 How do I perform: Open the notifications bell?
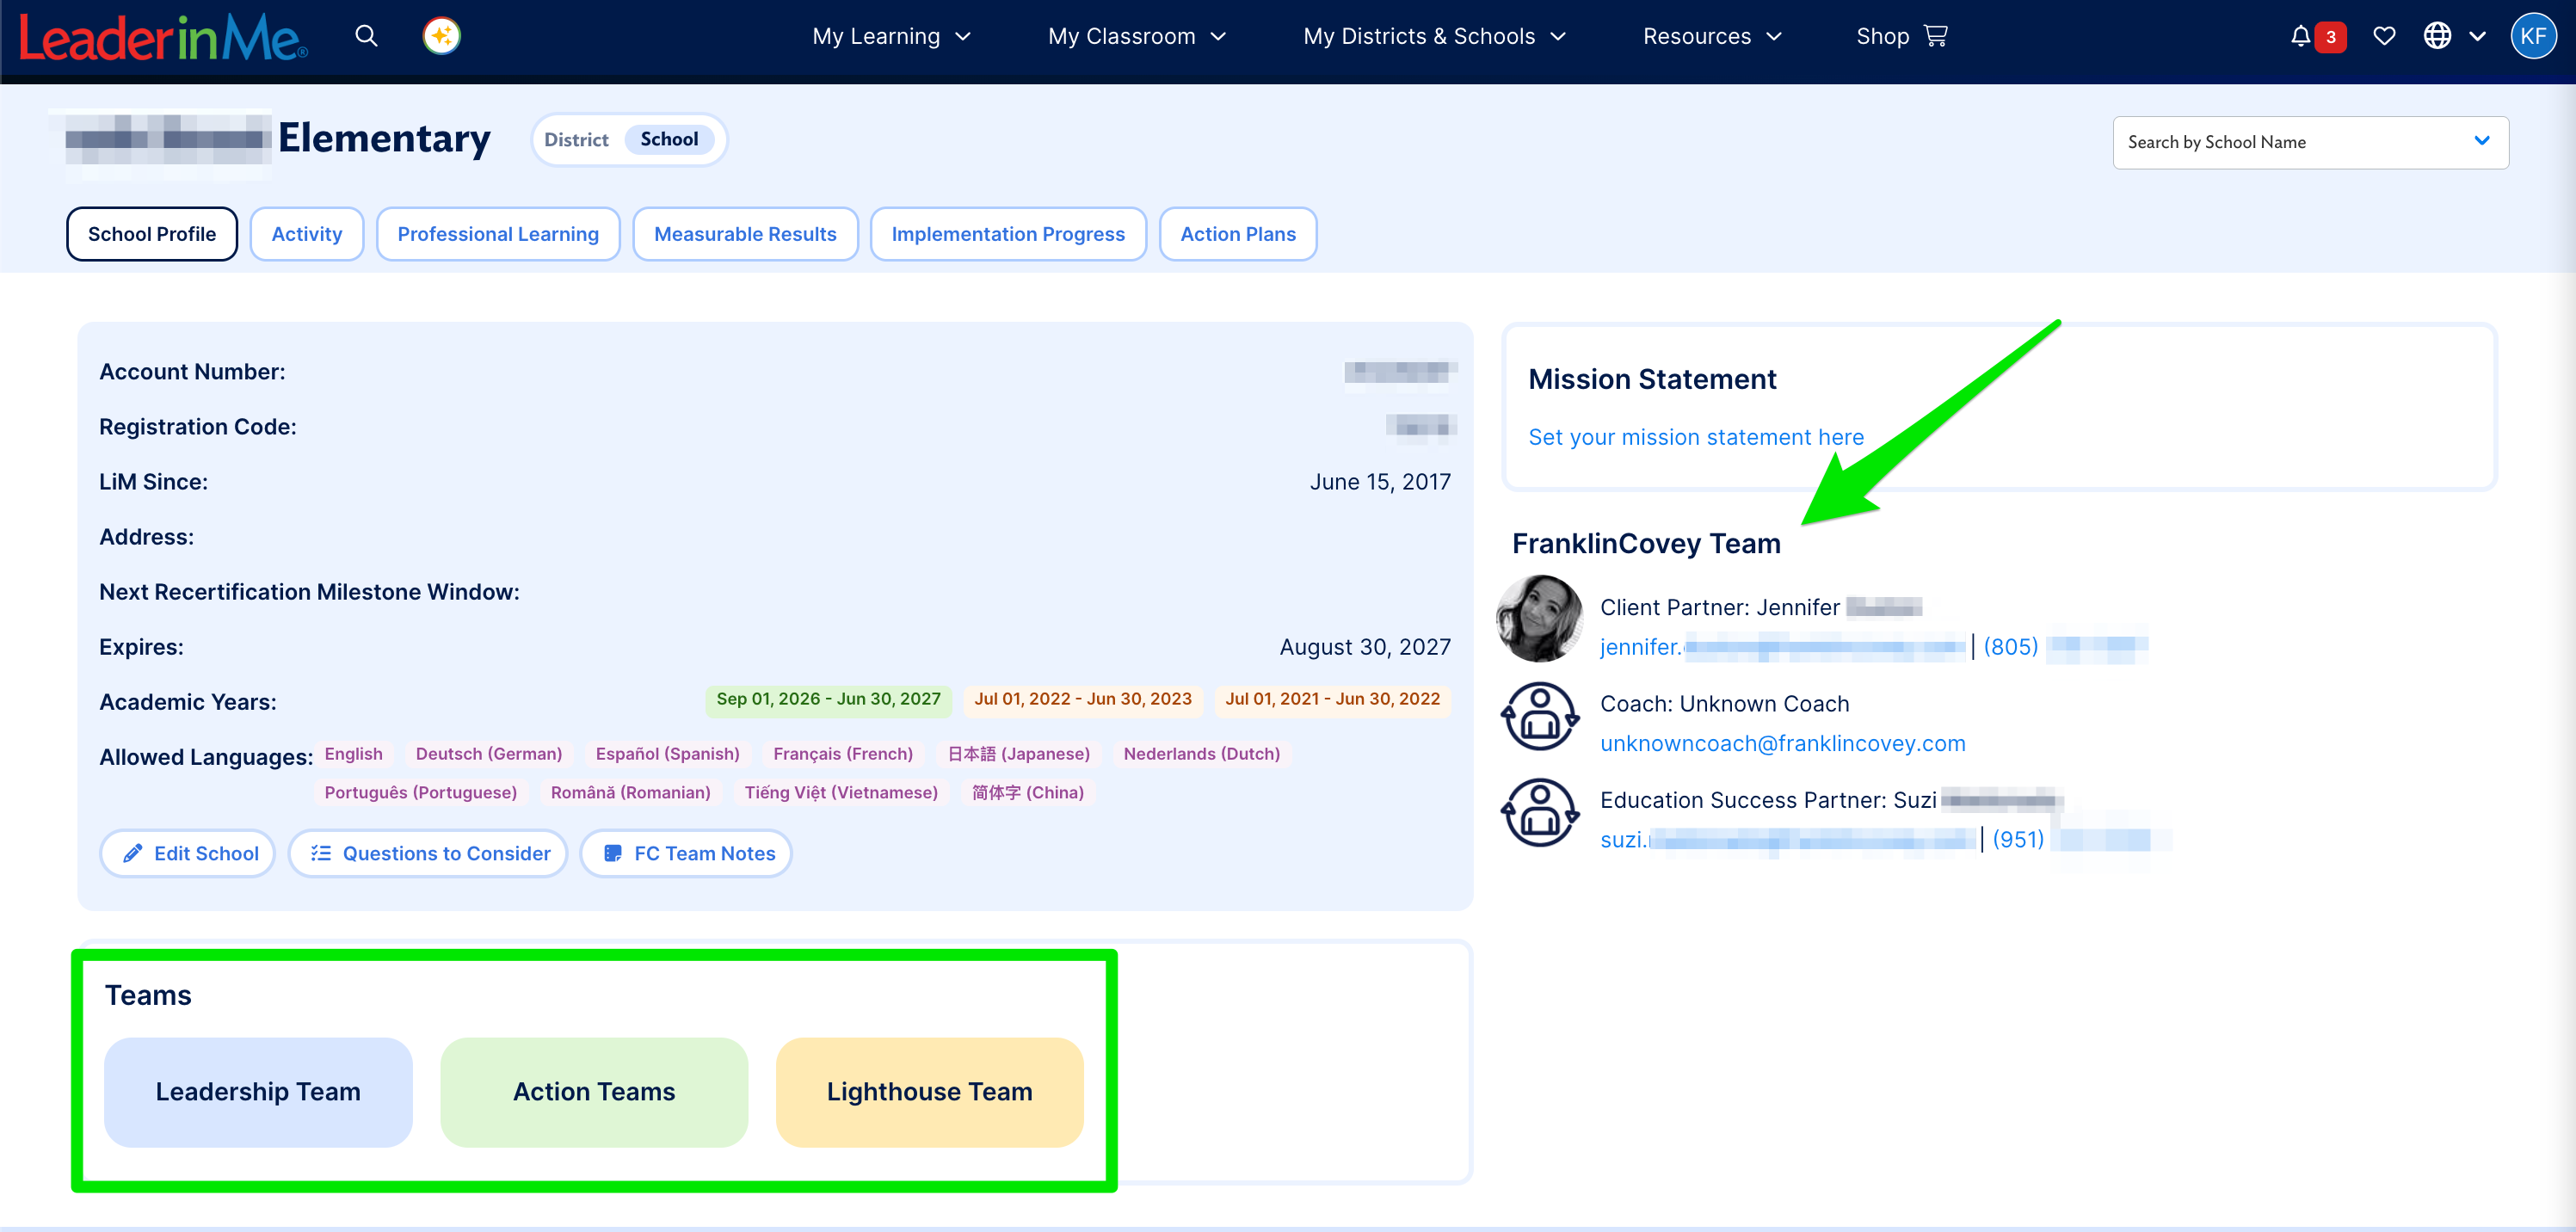tap(2300, 36)
